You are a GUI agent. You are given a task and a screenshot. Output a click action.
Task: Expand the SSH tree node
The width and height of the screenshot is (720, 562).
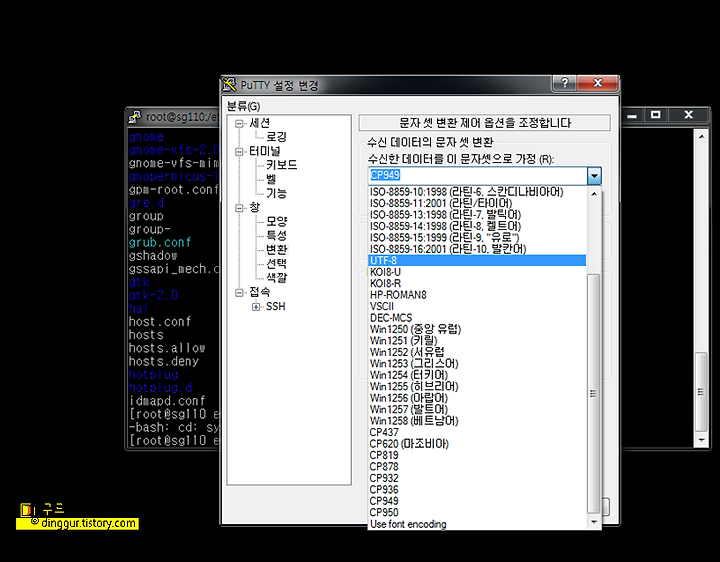[x=256, y=307]
